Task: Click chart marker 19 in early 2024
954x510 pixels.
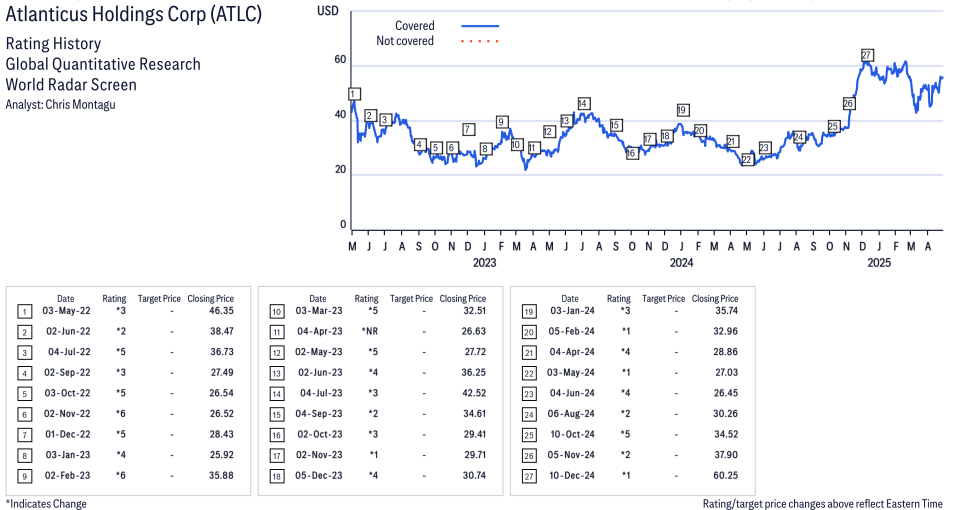Action: (682, 110)
